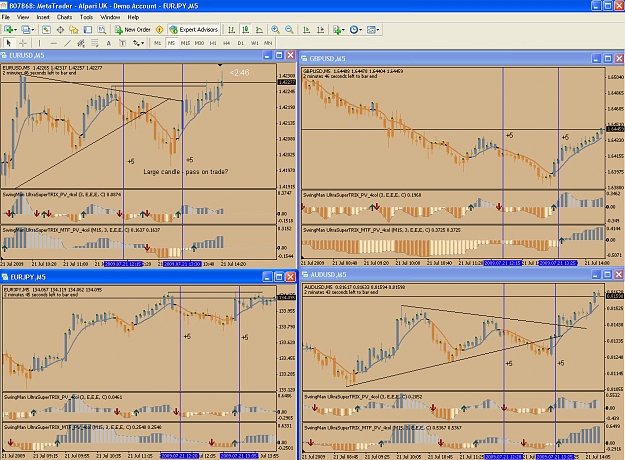This screenshot has width=625, height=460.
Task: Switch timeframe to MN
Action: click(x=268, y=43)
